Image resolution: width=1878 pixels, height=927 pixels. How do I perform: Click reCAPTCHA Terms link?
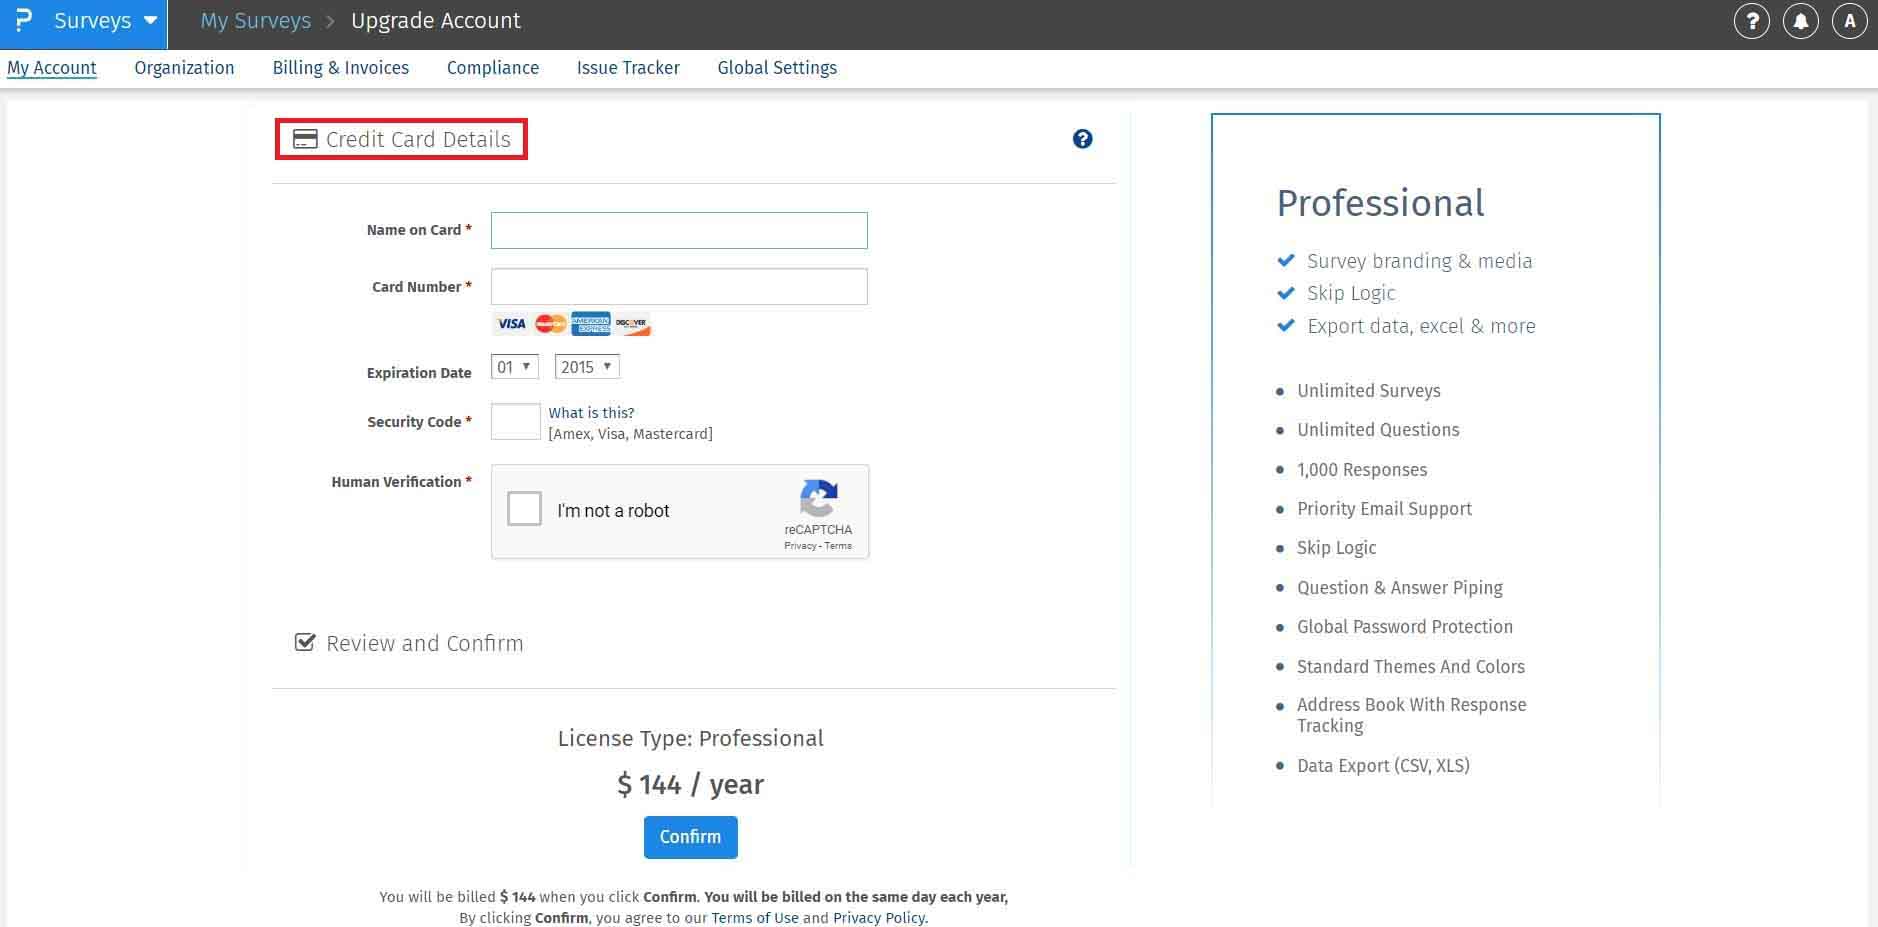pyautogui.click(x=838, y=546)
